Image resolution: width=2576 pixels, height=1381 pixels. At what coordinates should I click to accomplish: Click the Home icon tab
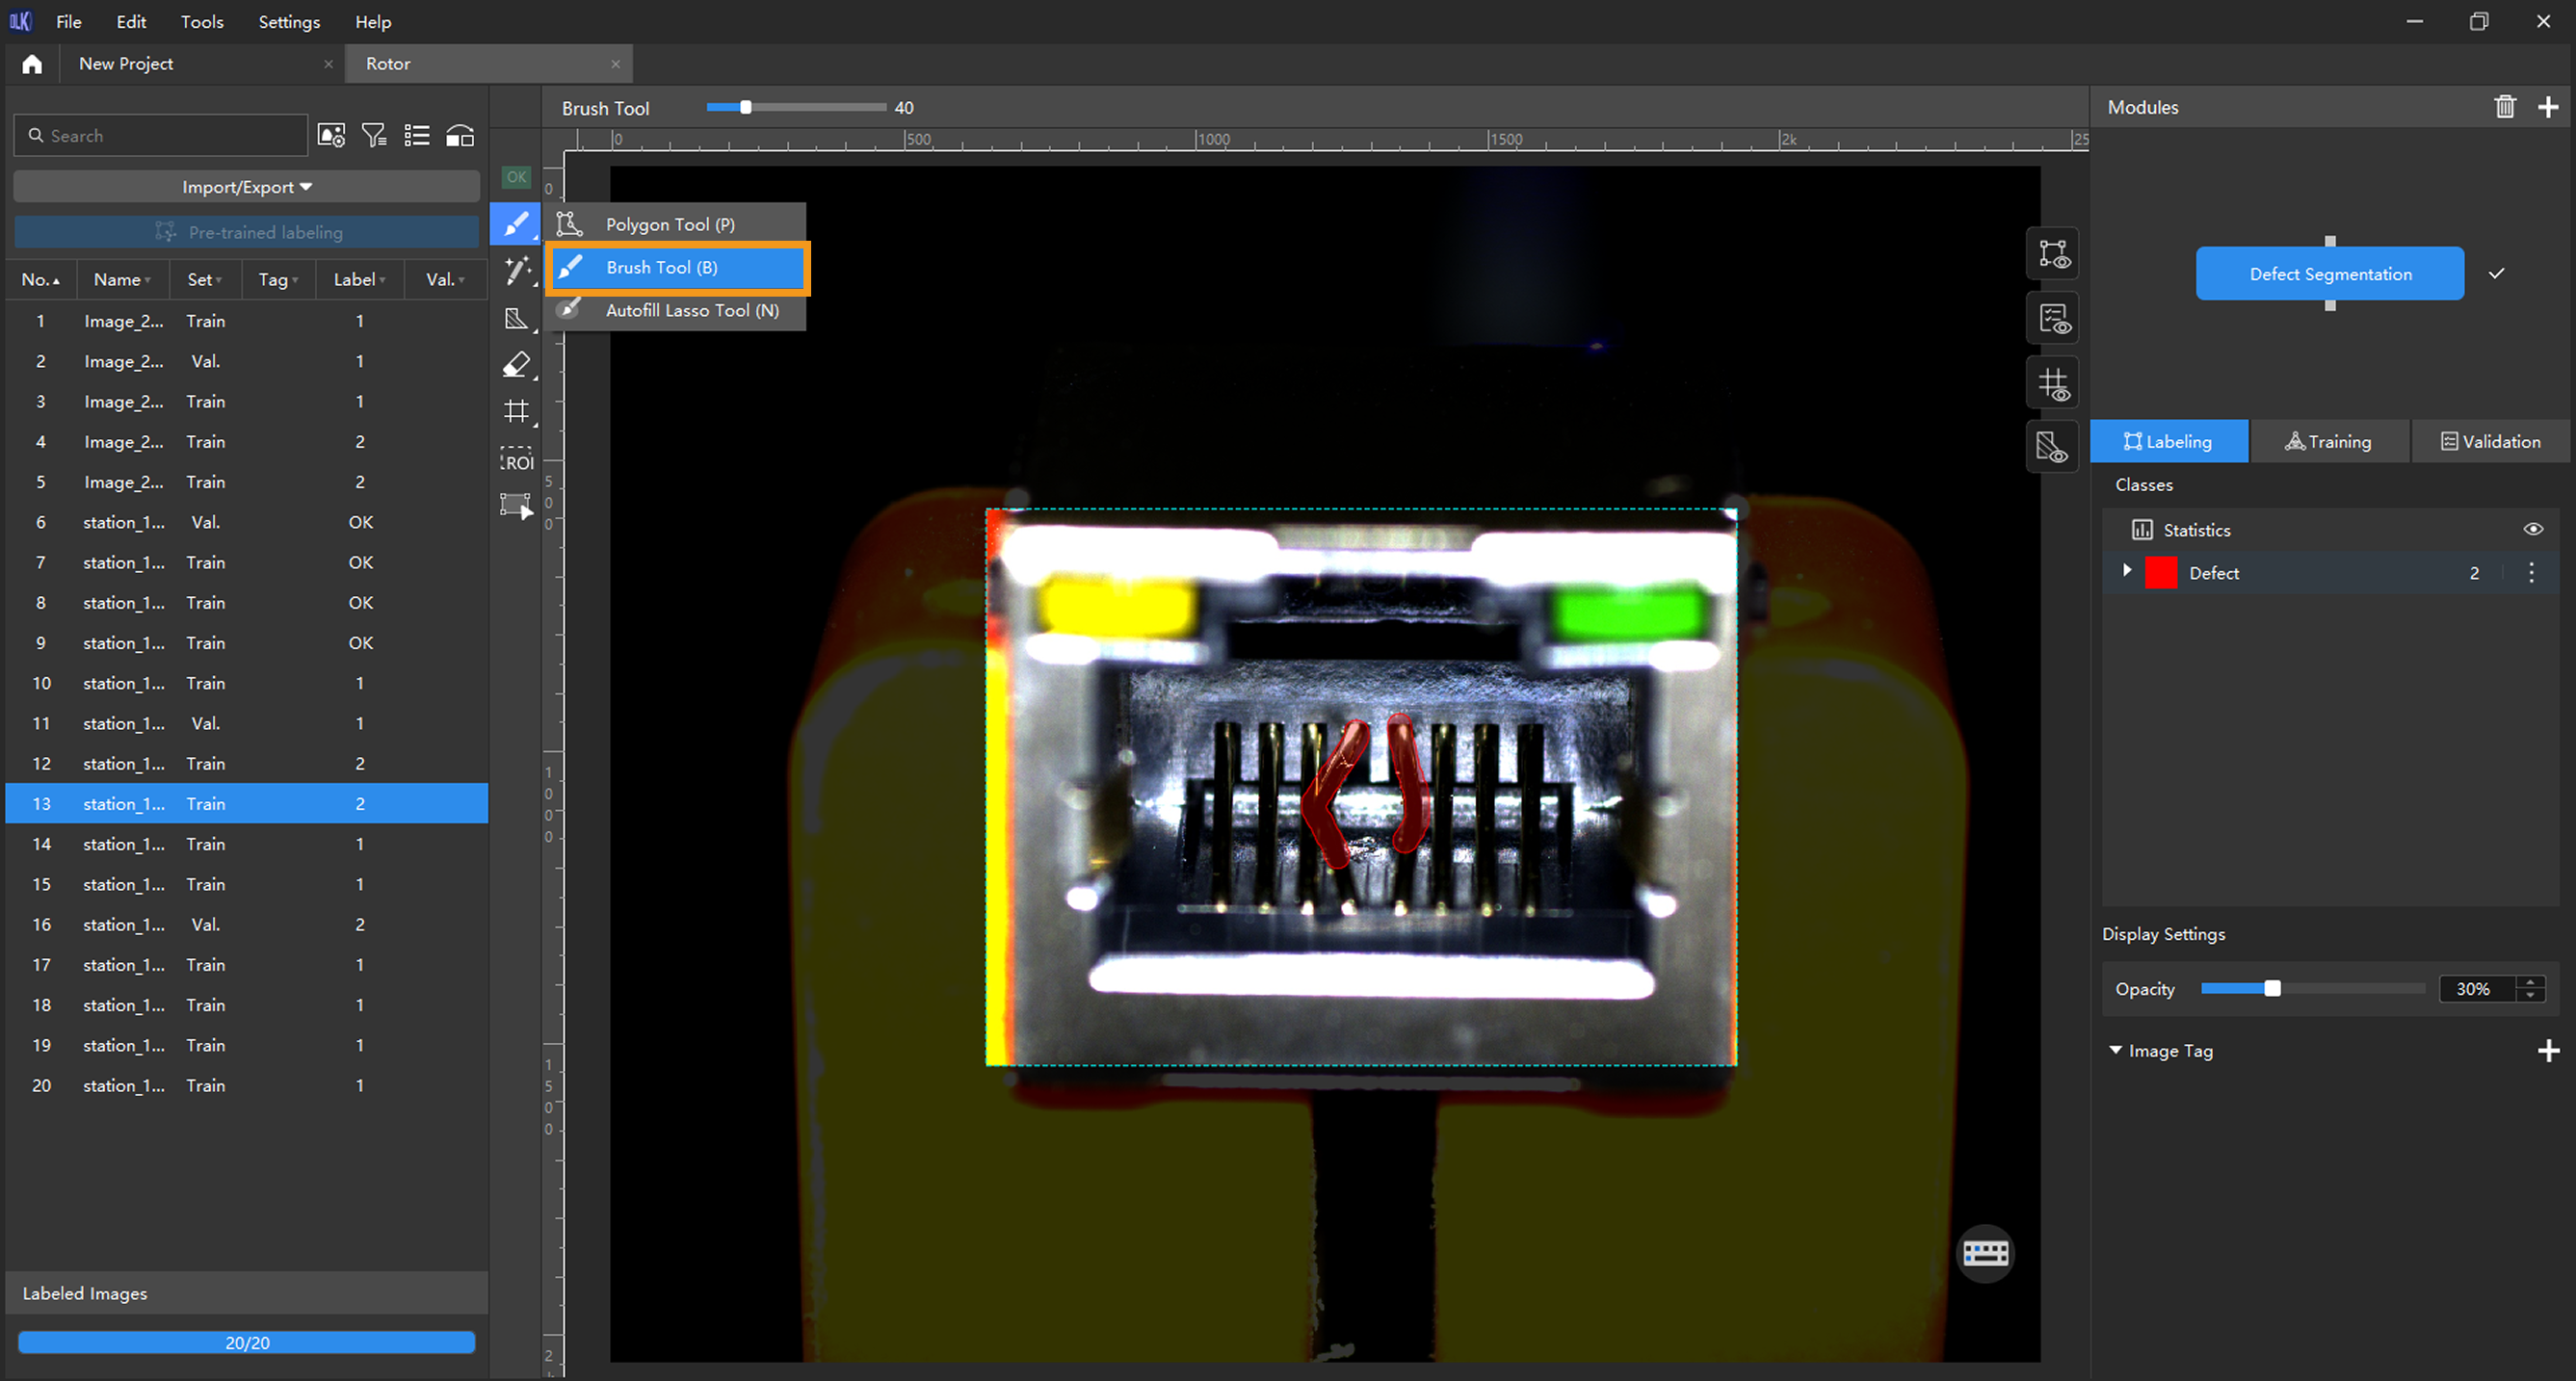(x=32, y=64)
